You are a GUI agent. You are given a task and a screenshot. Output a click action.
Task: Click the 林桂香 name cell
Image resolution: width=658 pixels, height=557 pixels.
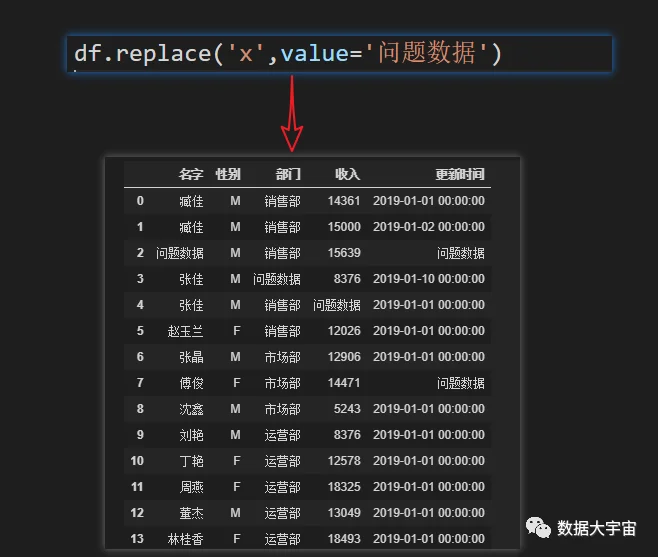pos(185,539)
